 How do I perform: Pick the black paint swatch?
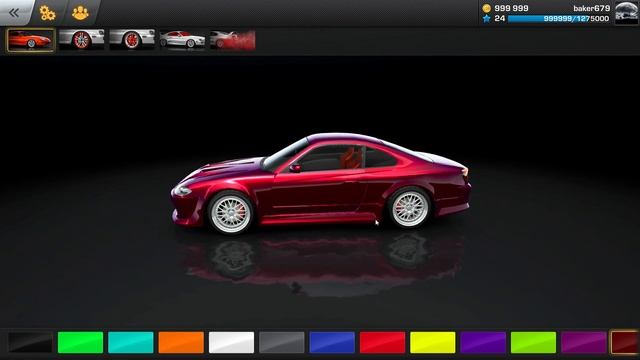(x=30, y=342)
